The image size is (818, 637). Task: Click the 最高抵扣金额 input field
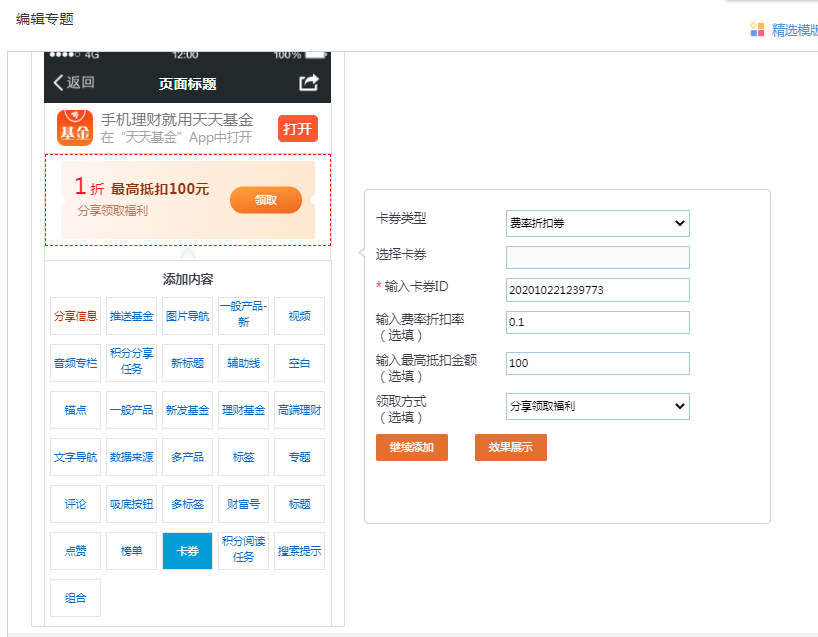coord(597,363)
